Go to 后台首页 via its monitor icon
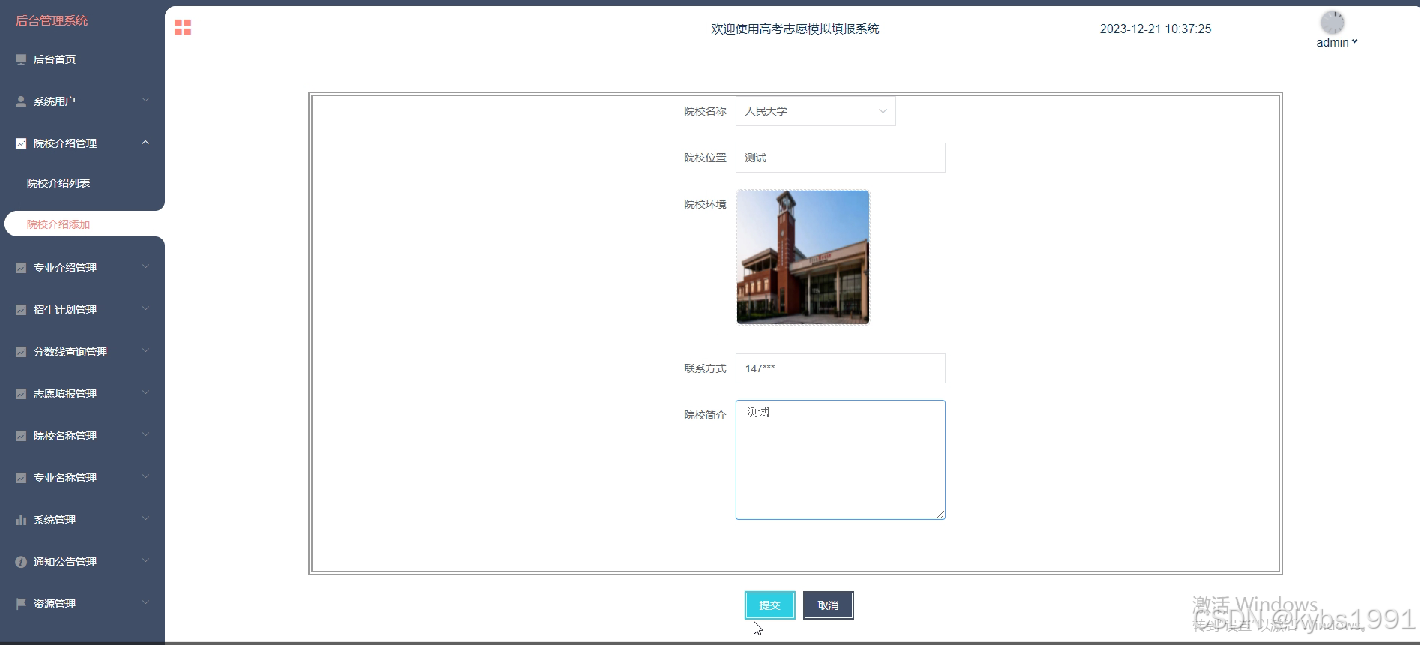This screenshot has width=1420, height=645. pos(21,60)
